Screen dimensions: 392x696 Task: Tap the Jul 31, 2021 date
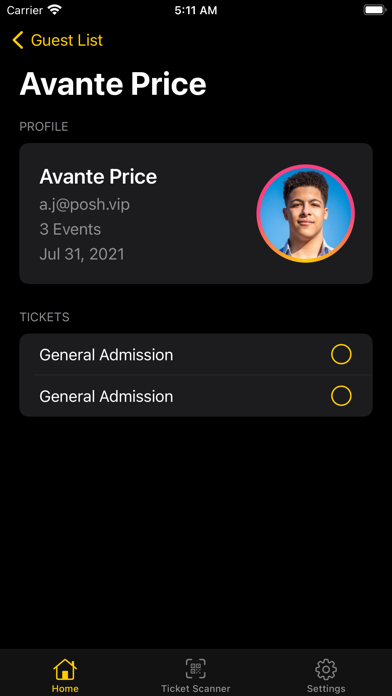click(82, 254)
